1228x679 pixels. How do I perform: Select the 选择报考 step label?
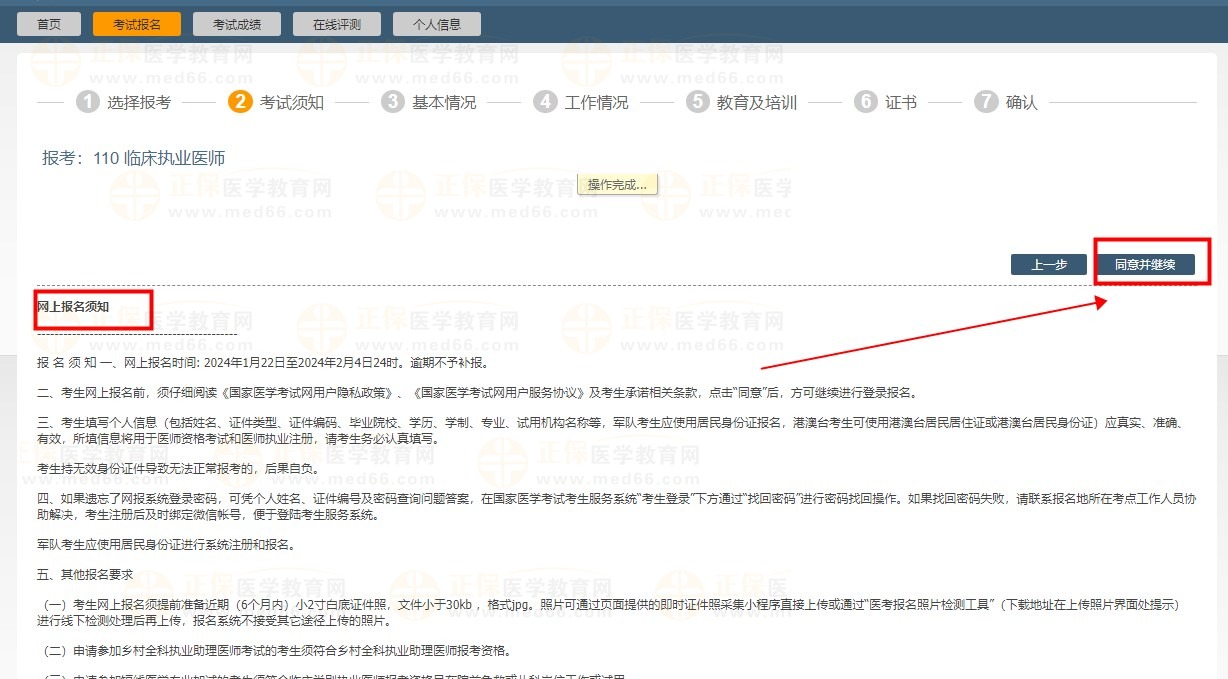tap(139, 102)
